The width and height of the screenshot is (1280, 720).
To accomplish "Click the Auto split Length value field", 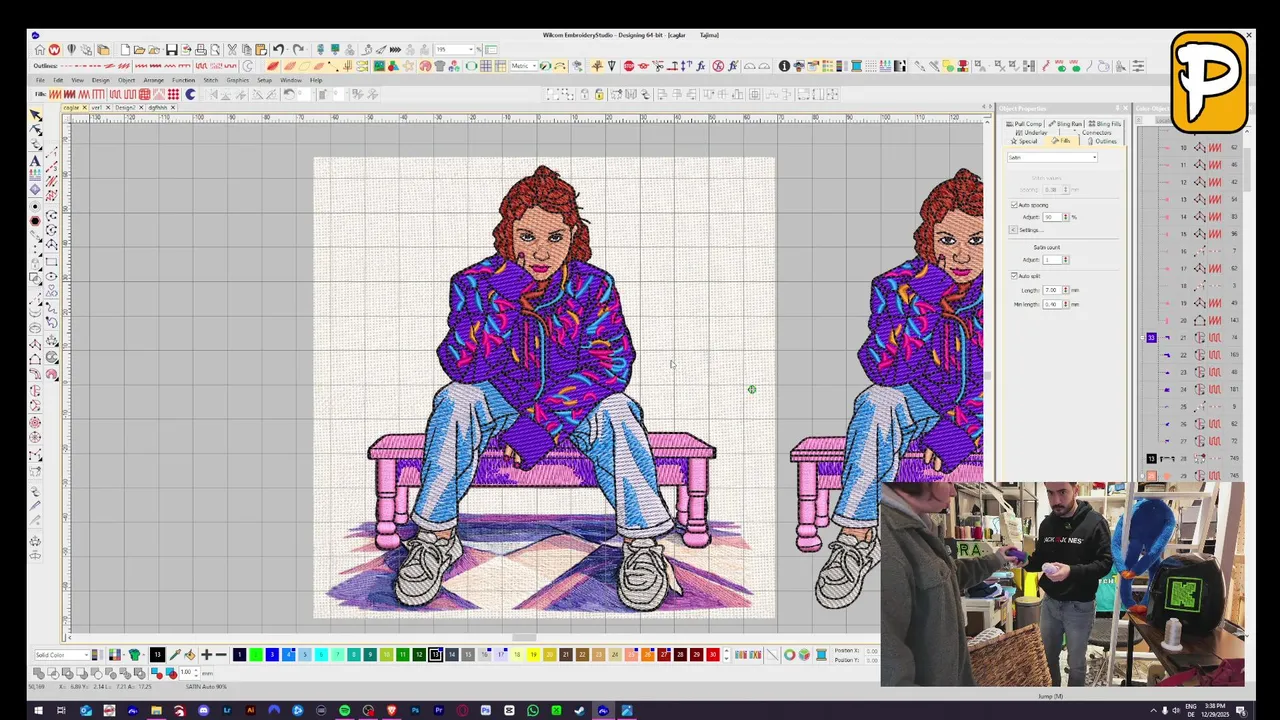I will tap(1051, 290).
